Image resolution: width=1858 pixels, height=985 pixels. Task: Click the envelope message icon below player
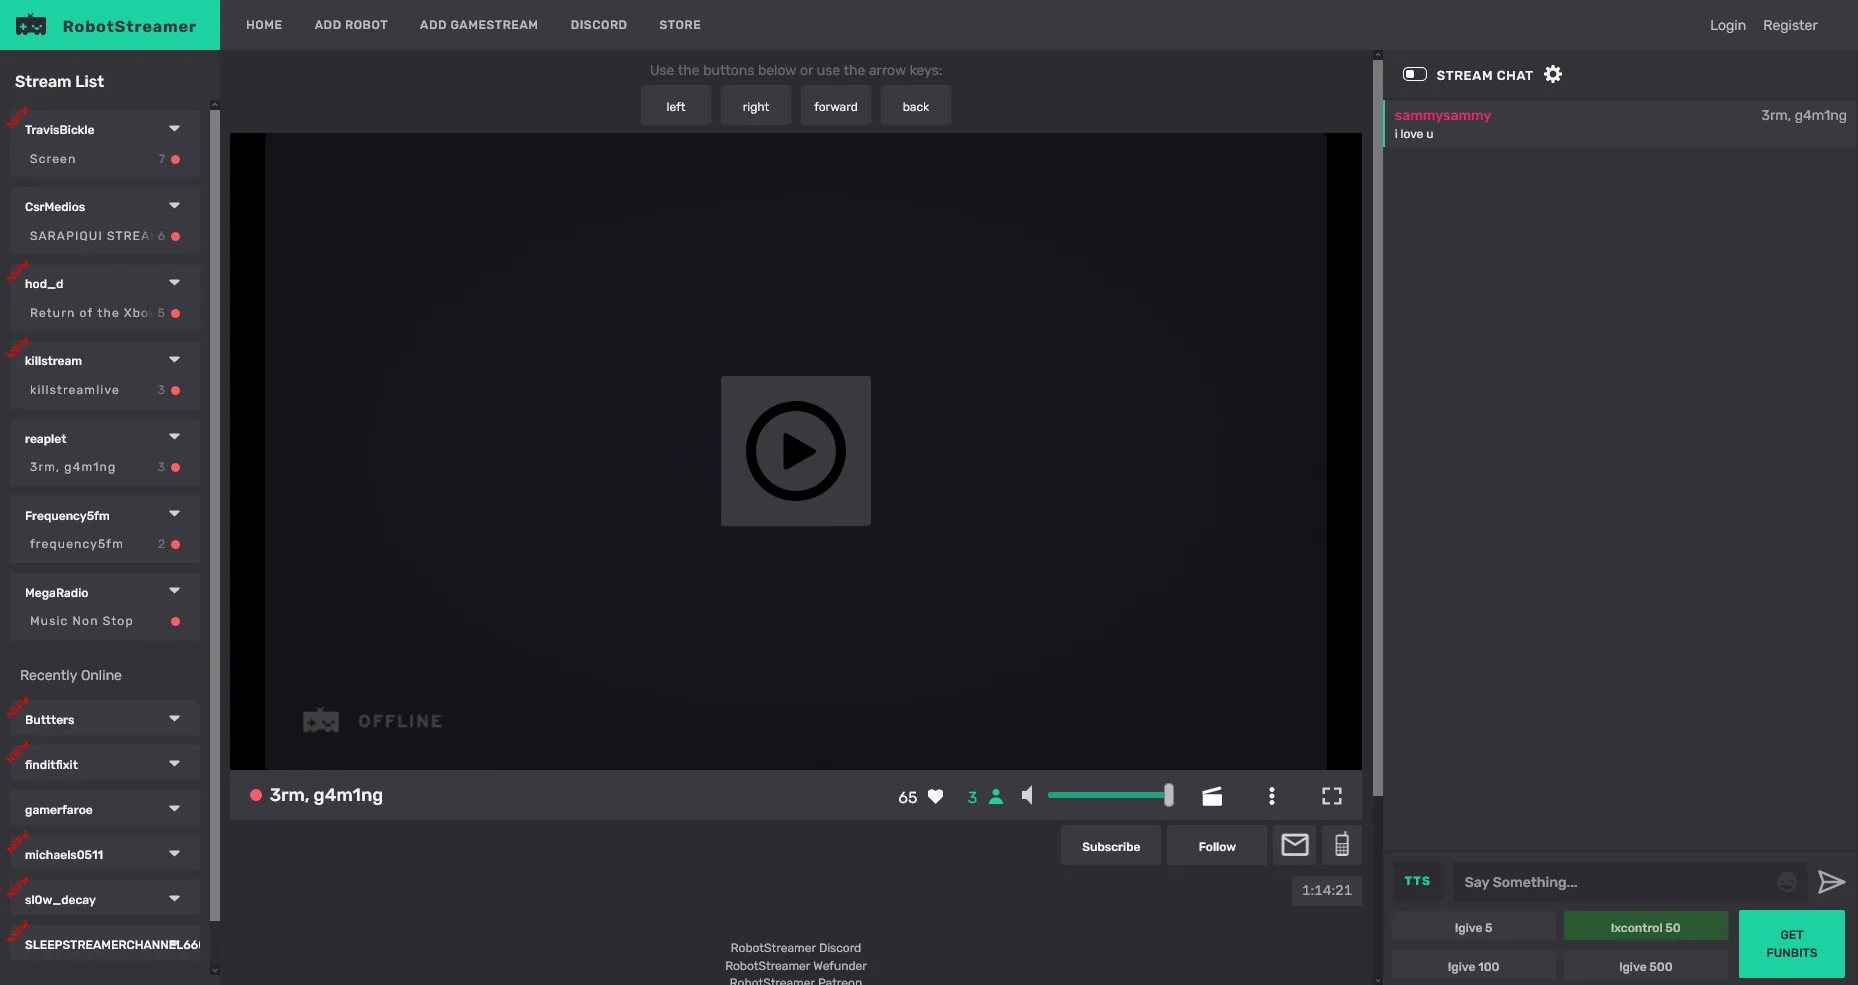(1295, 845)
